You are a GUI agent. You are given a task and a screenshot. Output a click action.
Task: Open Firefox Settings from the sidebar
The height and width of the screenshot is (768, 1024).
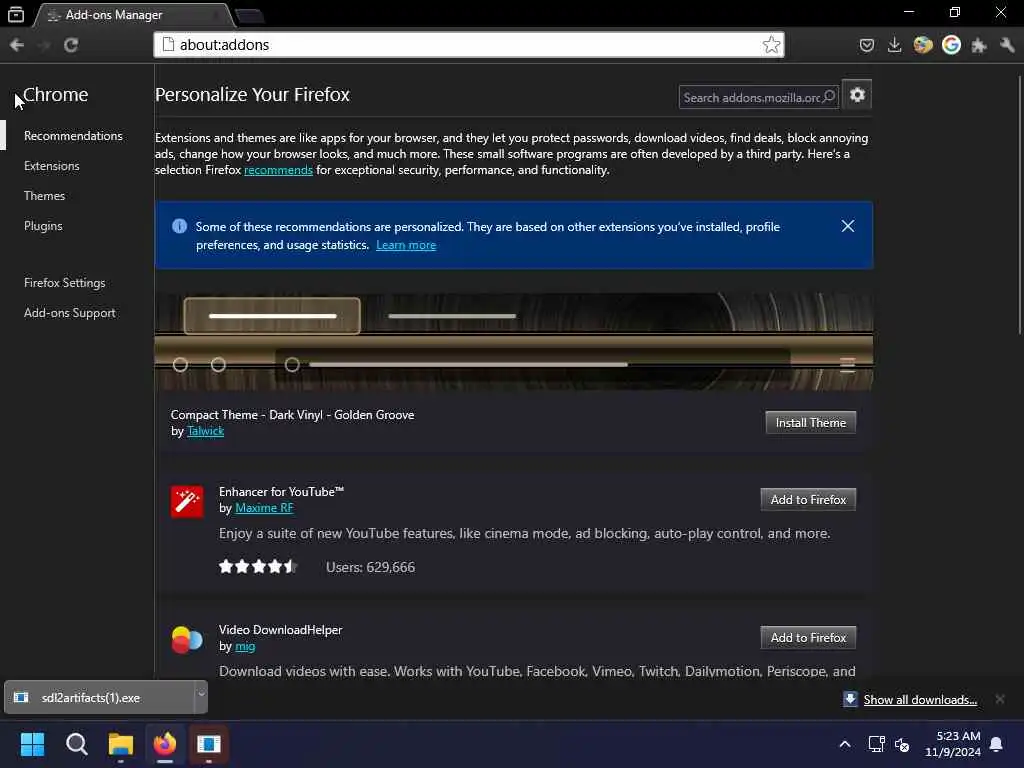[x=65, y=283]
